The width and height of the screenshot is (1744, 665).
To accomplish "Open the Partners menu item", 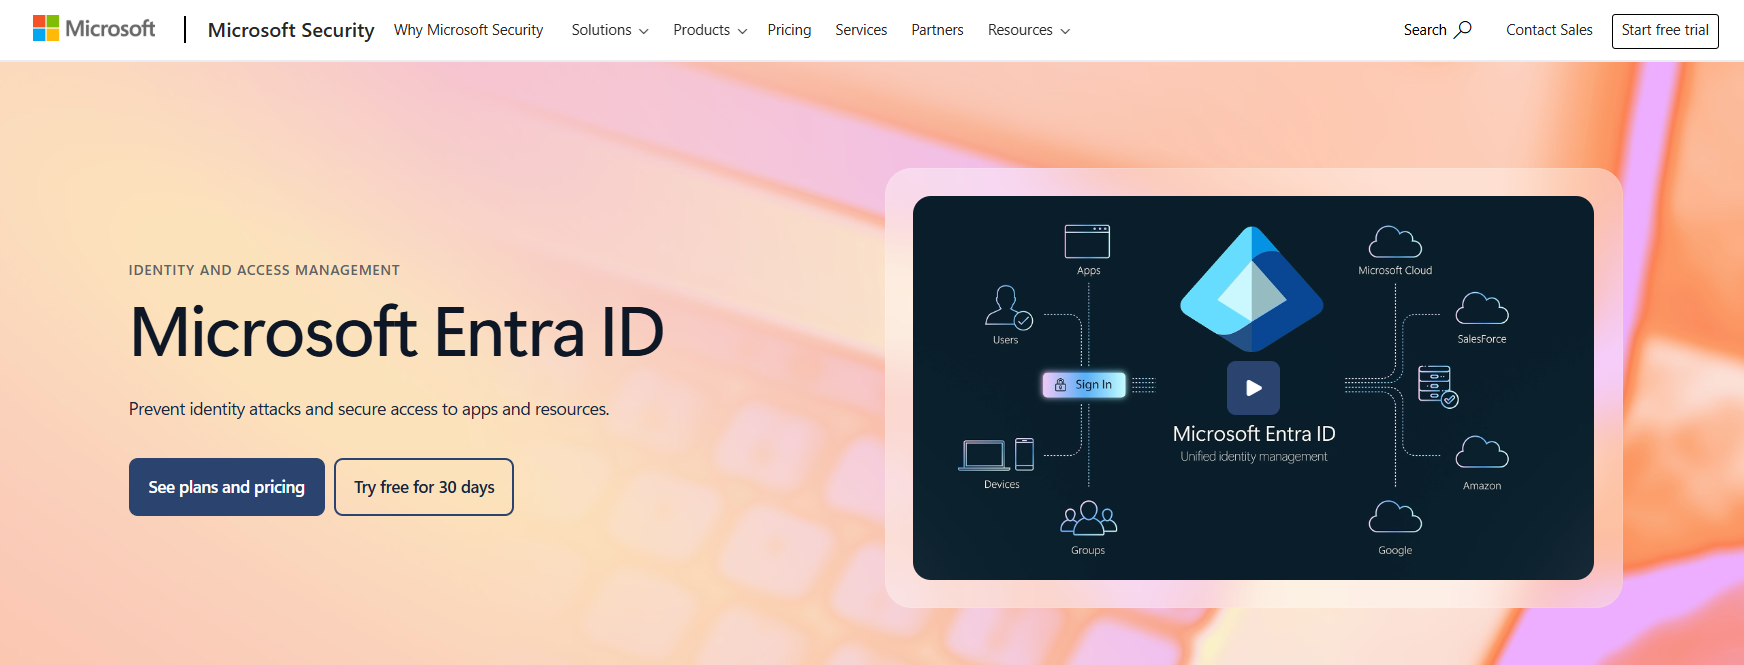I will click(937, 30).
